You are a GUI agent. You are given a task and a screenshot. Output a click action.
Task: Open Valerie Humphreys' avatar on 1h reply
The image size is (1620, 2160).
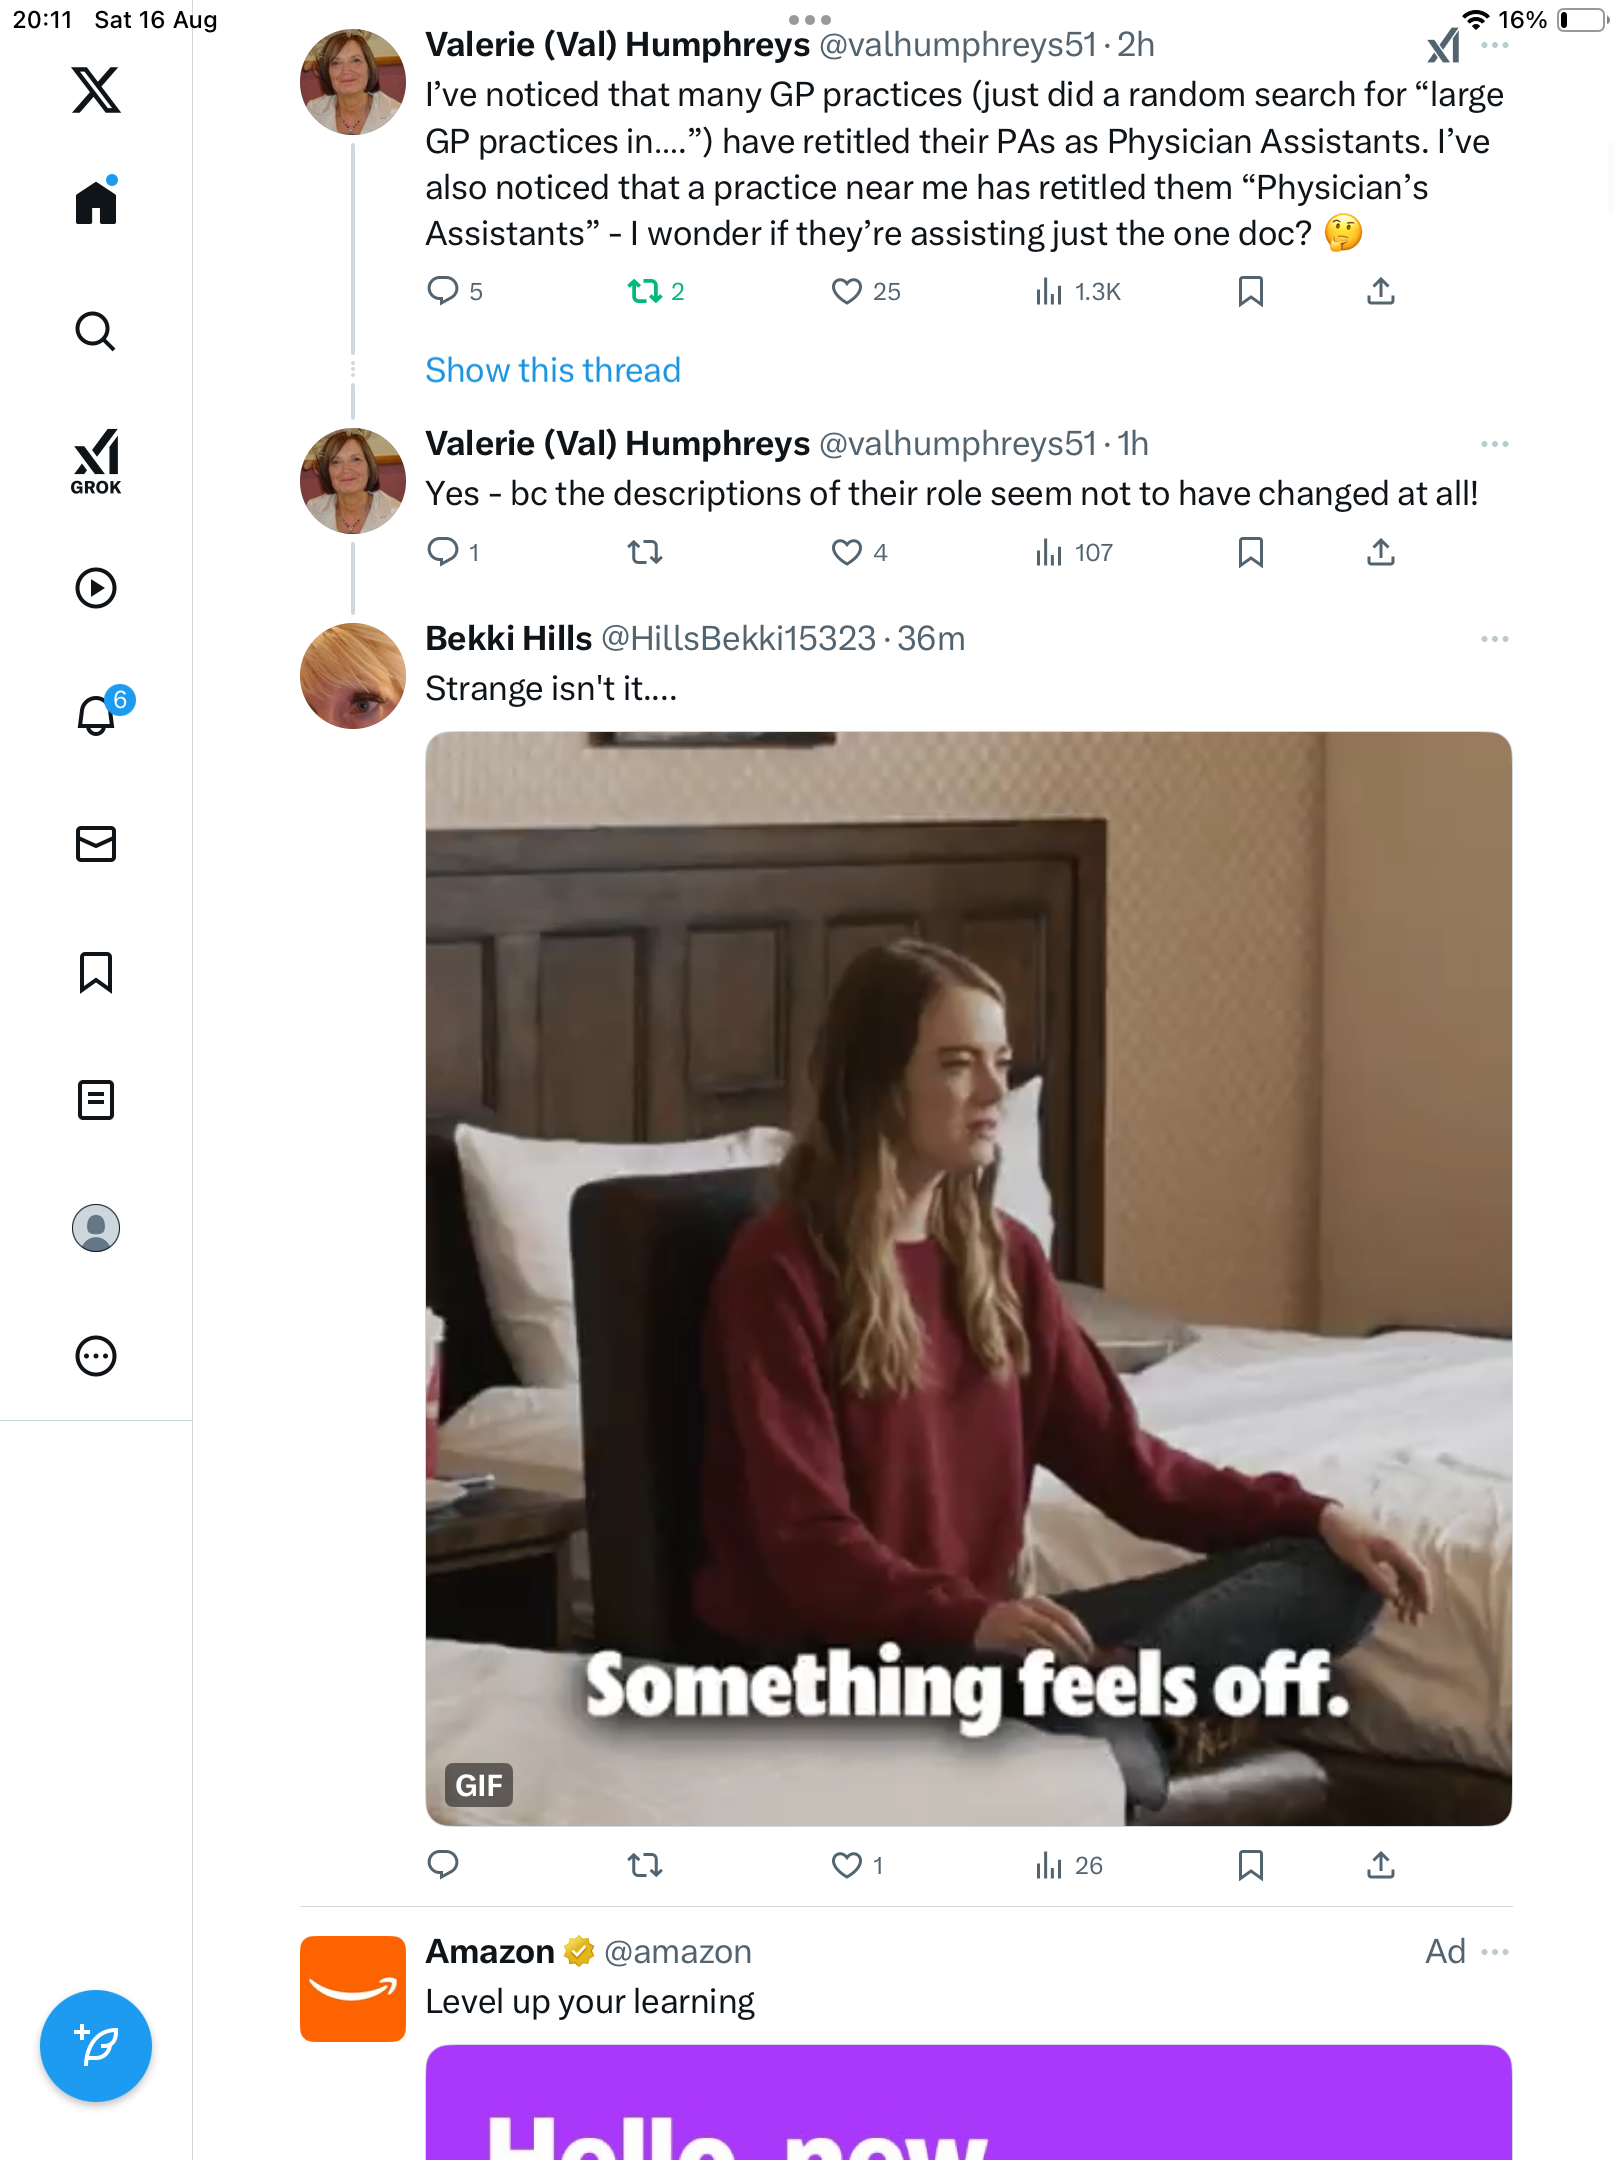tap(352, 481)
